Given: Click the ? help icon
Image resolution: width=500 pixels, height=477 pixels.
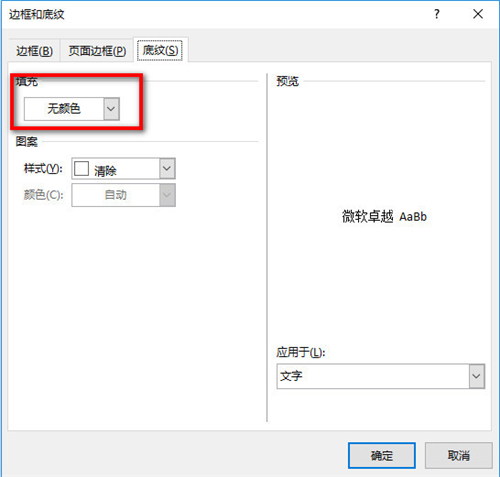Looking at the screenshot, I should 437,14.
